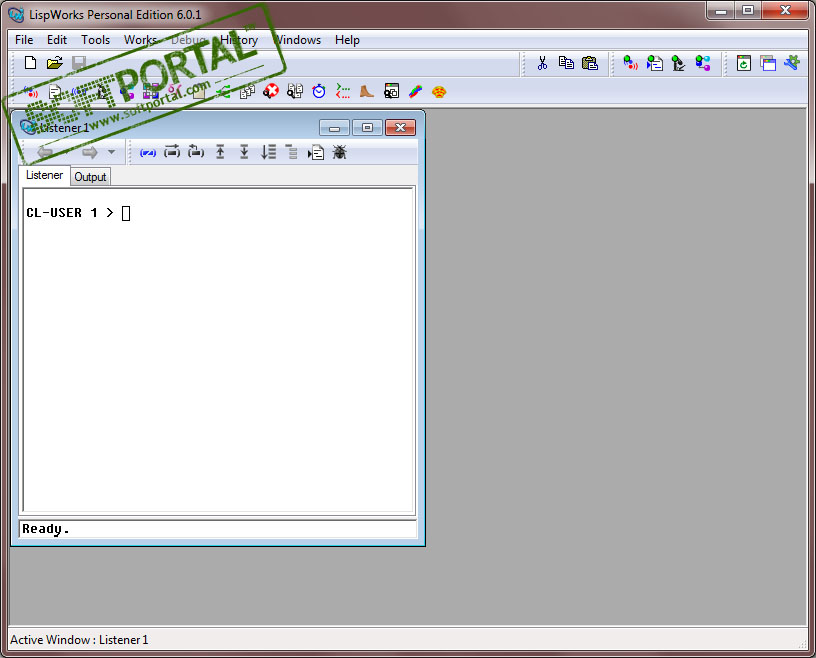
Task: Open the History menu
Action: 239,40
